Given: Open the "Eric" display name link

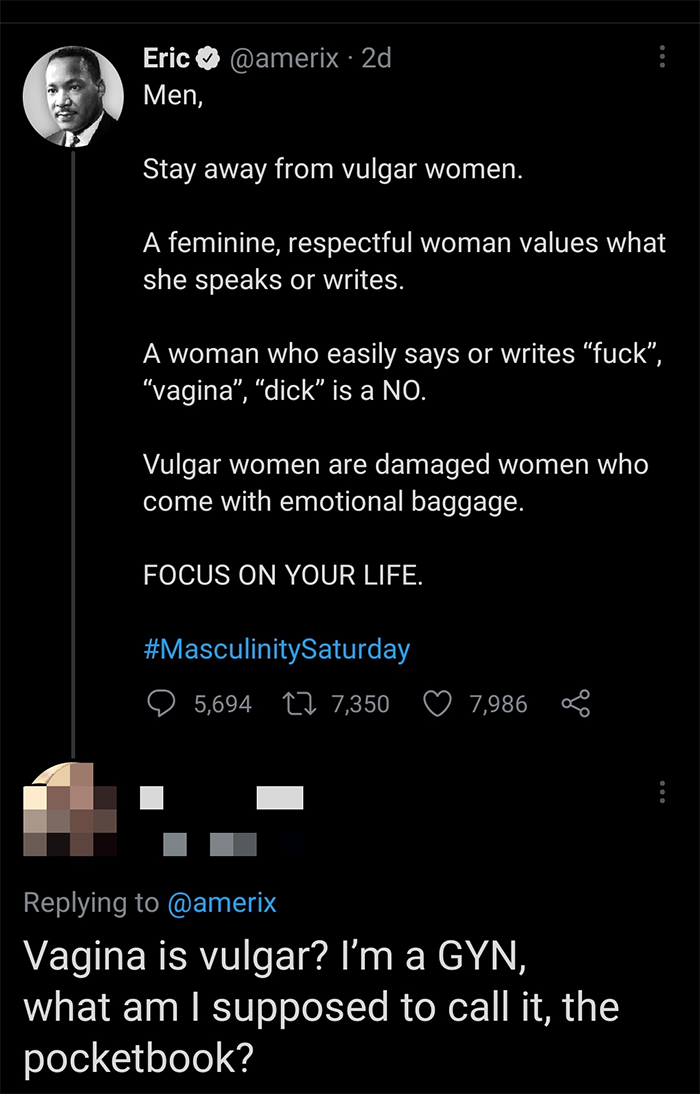Looking at the screenshot, I should click(x=166, y=59).
